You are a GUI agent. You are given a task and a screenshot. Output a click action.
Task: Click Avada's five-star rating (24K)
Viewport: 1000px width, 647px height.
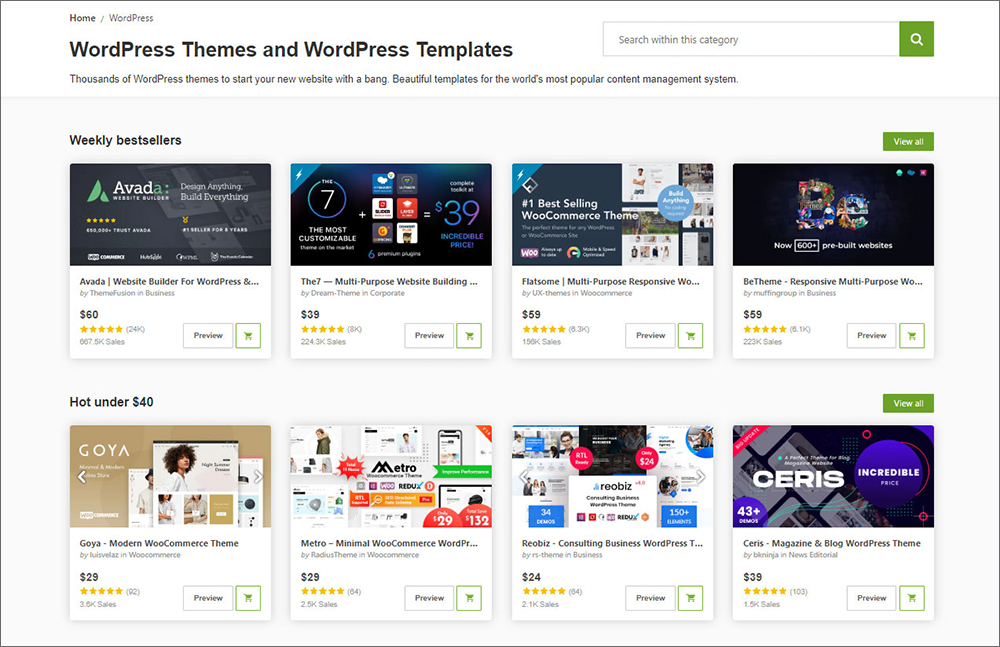pos(101,329)
